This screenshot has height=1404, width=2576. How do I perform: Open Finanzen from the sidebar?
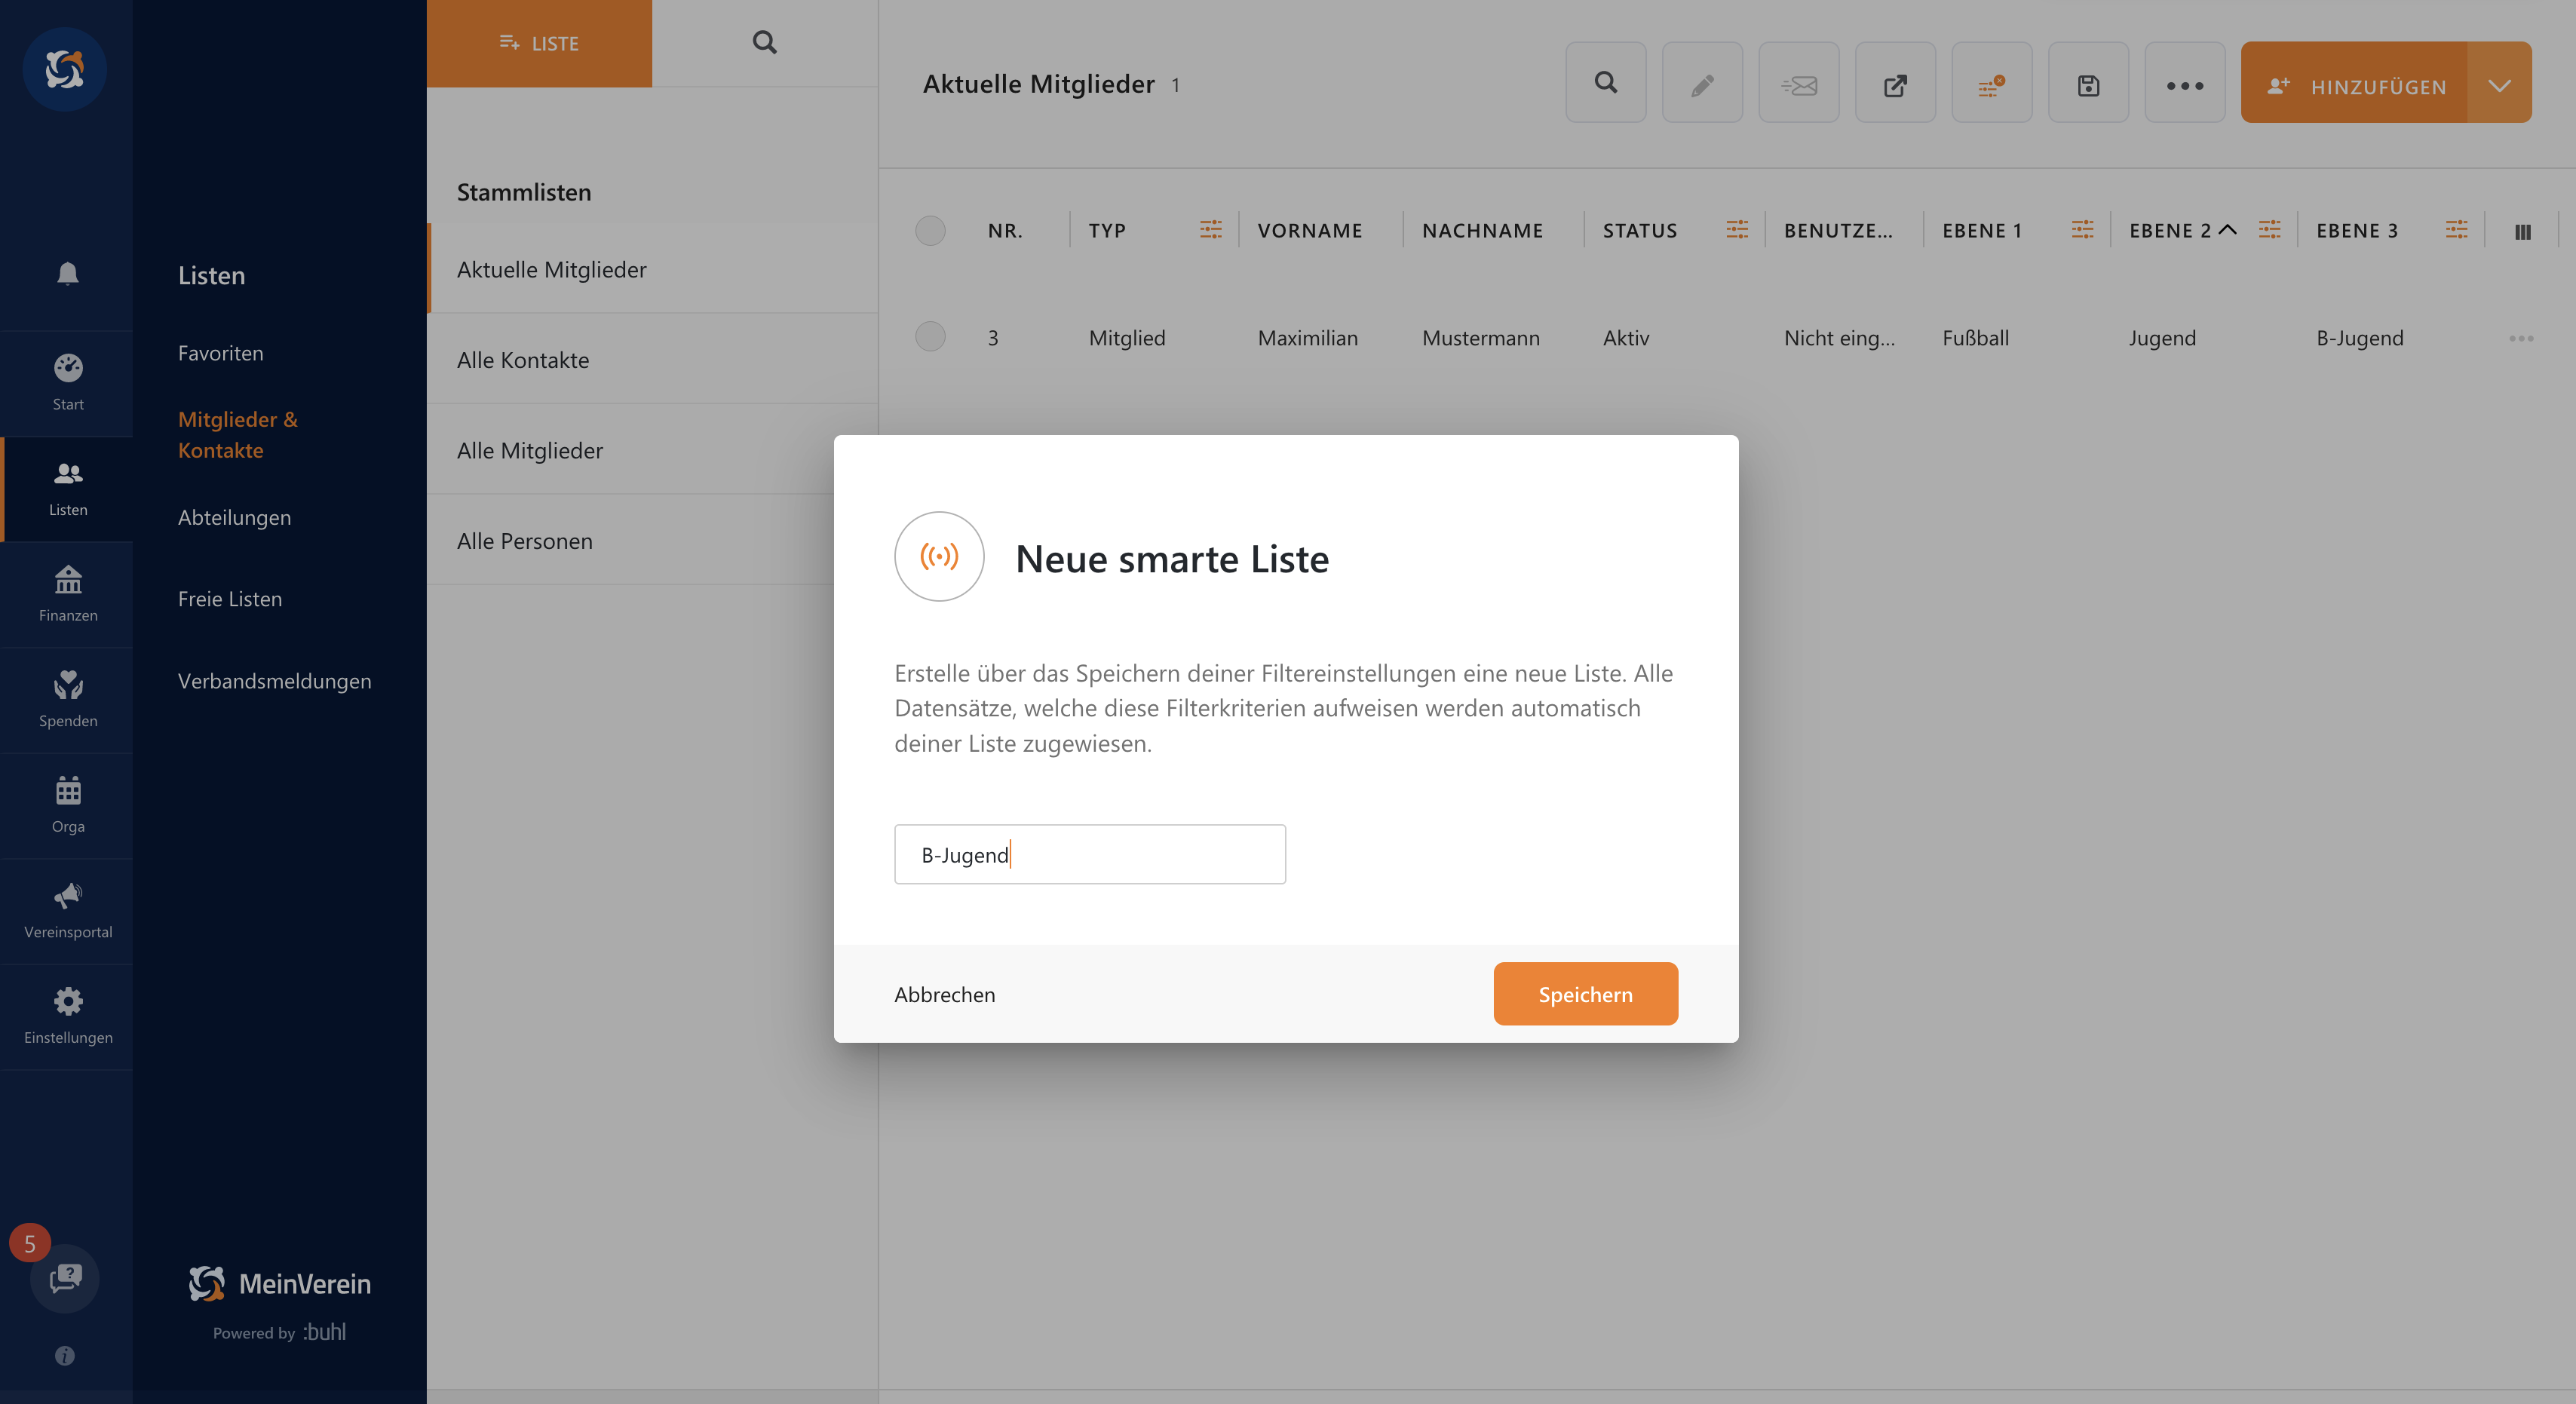tap(67, 594)
